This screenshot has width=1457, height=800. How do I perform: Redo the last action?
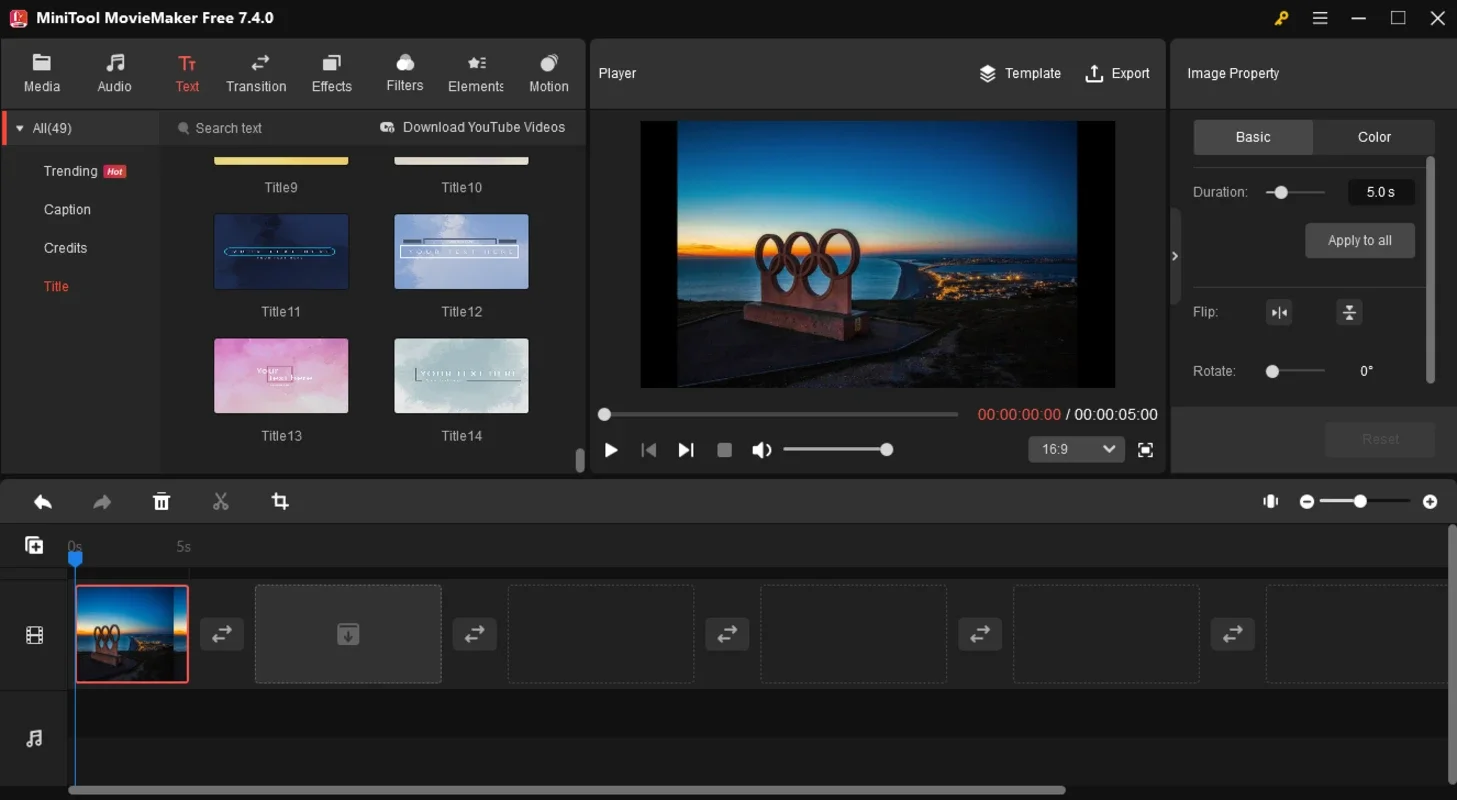[102, 502]
